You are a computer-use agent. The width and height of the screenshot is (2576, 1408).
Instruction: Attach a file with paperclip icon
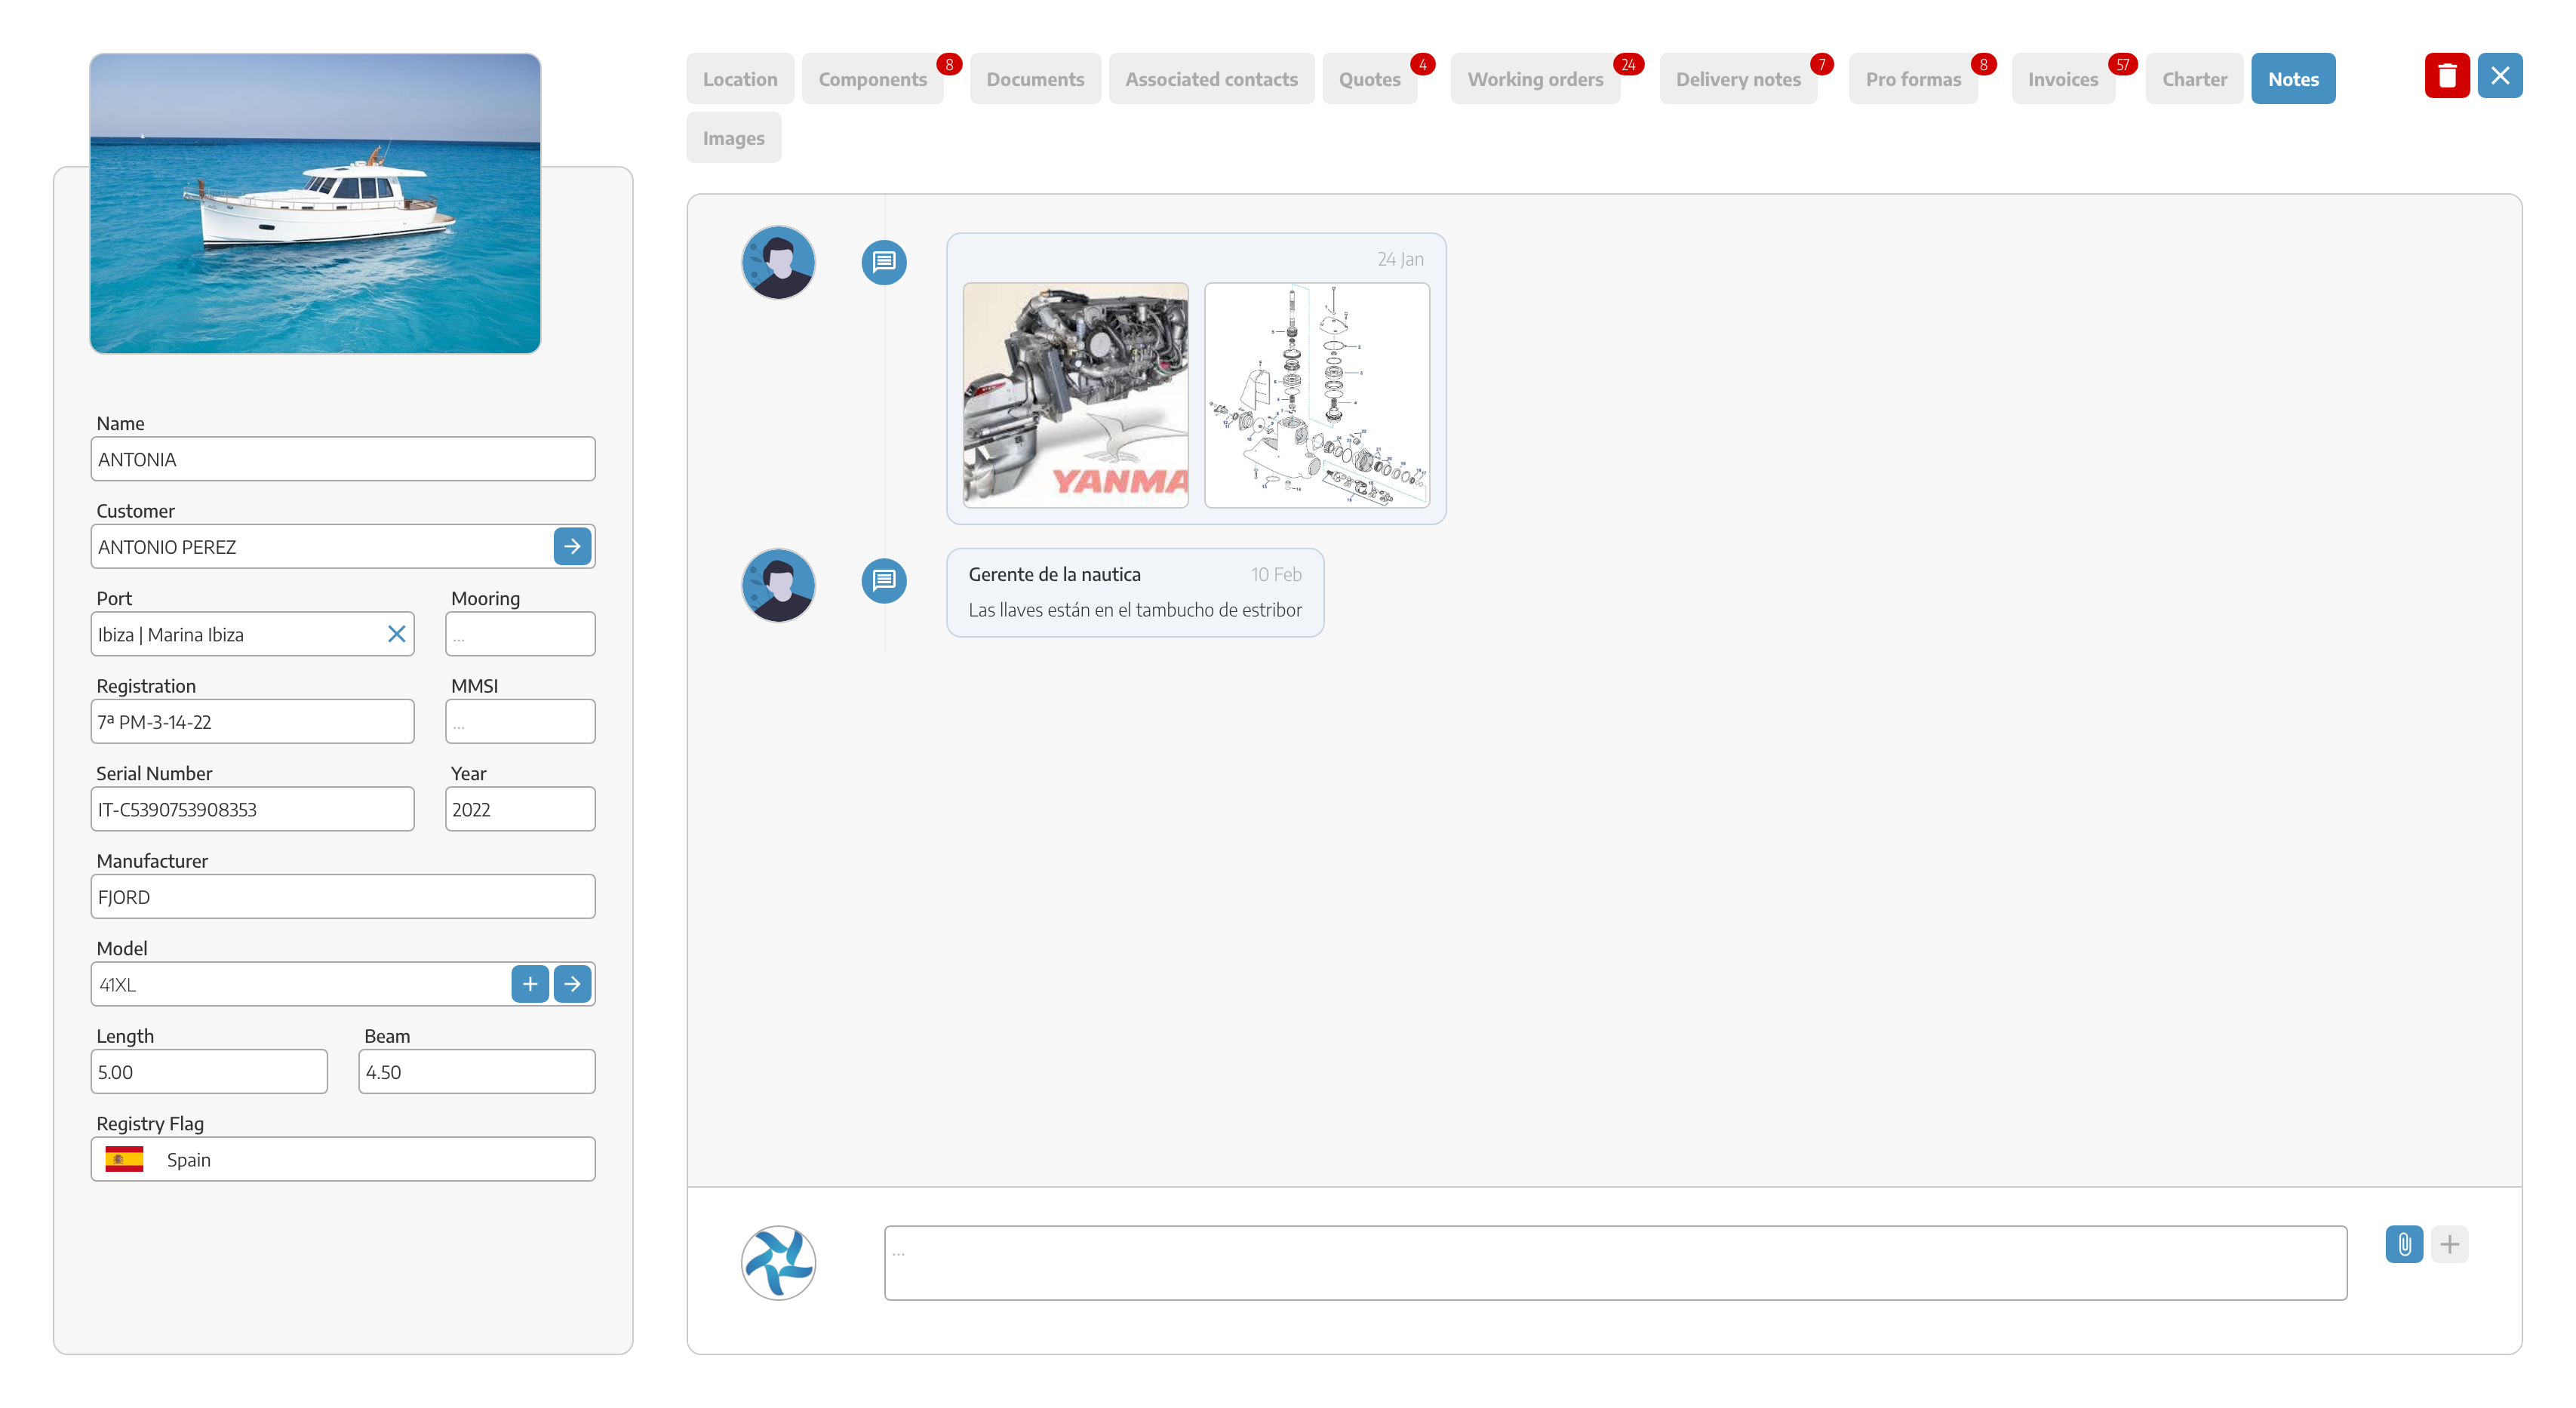(2404, 1244)
